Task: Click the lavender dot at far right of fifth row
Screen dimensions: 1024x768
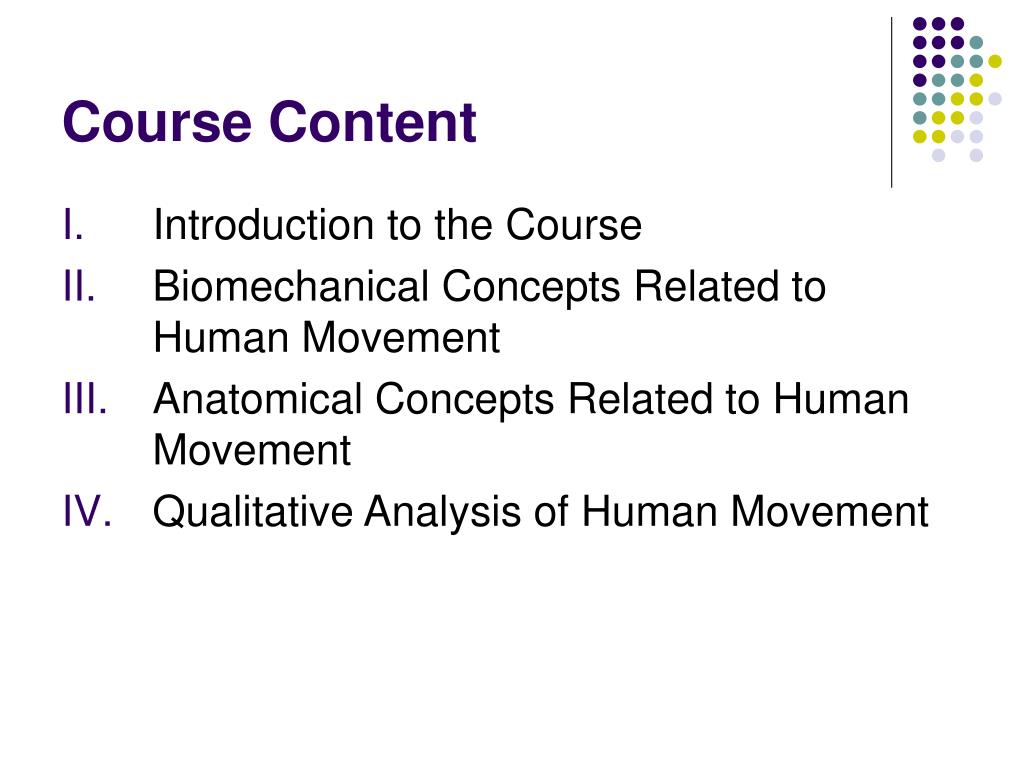Action: (995, 99)
